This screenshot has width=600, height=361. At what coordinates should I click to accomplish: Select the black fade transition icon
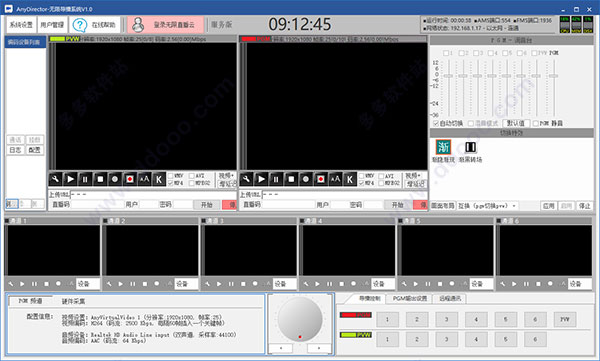tap(470, 147)
